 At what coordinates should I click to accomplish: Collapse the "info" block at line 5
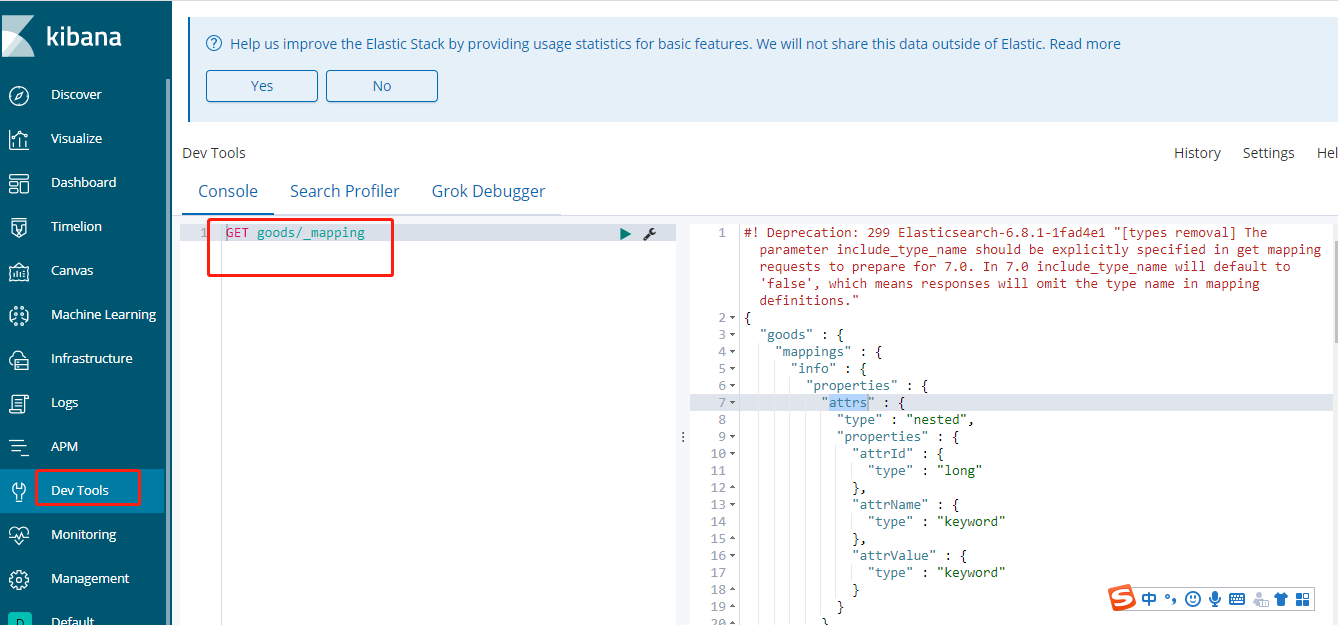(733, 369)
